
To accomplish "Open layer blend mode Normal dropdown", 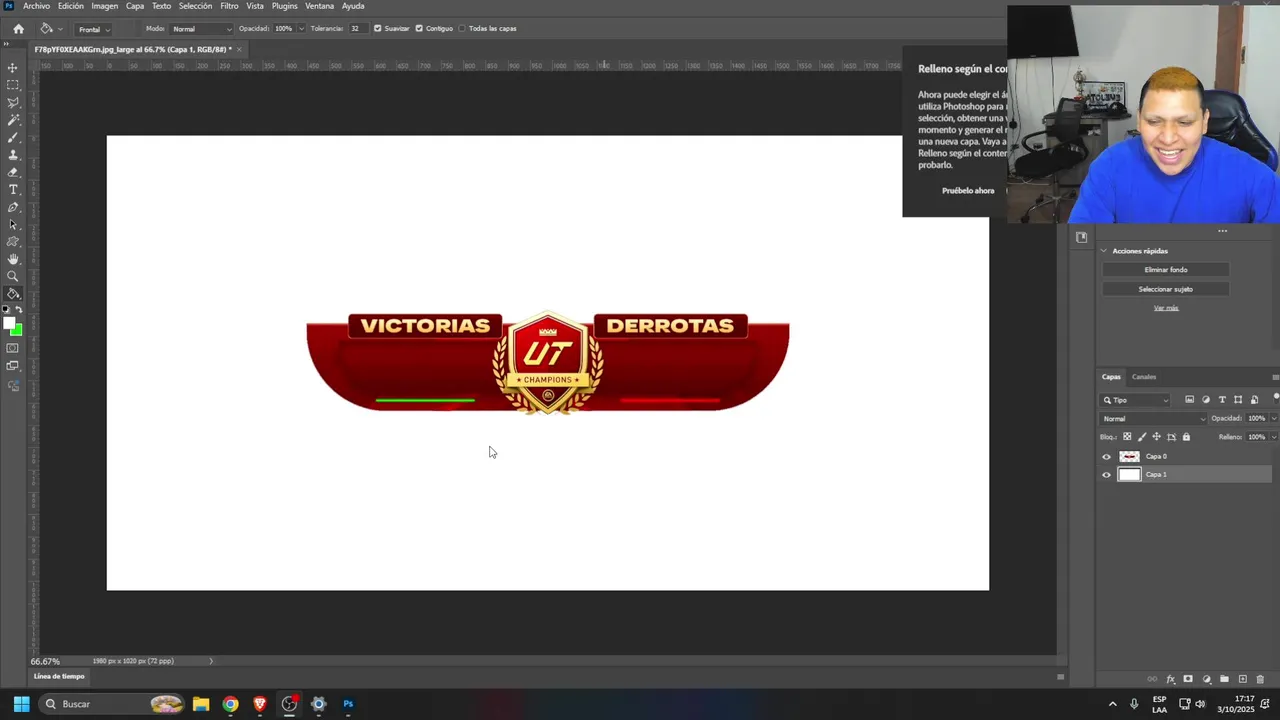I will (x=1153, y=419).
